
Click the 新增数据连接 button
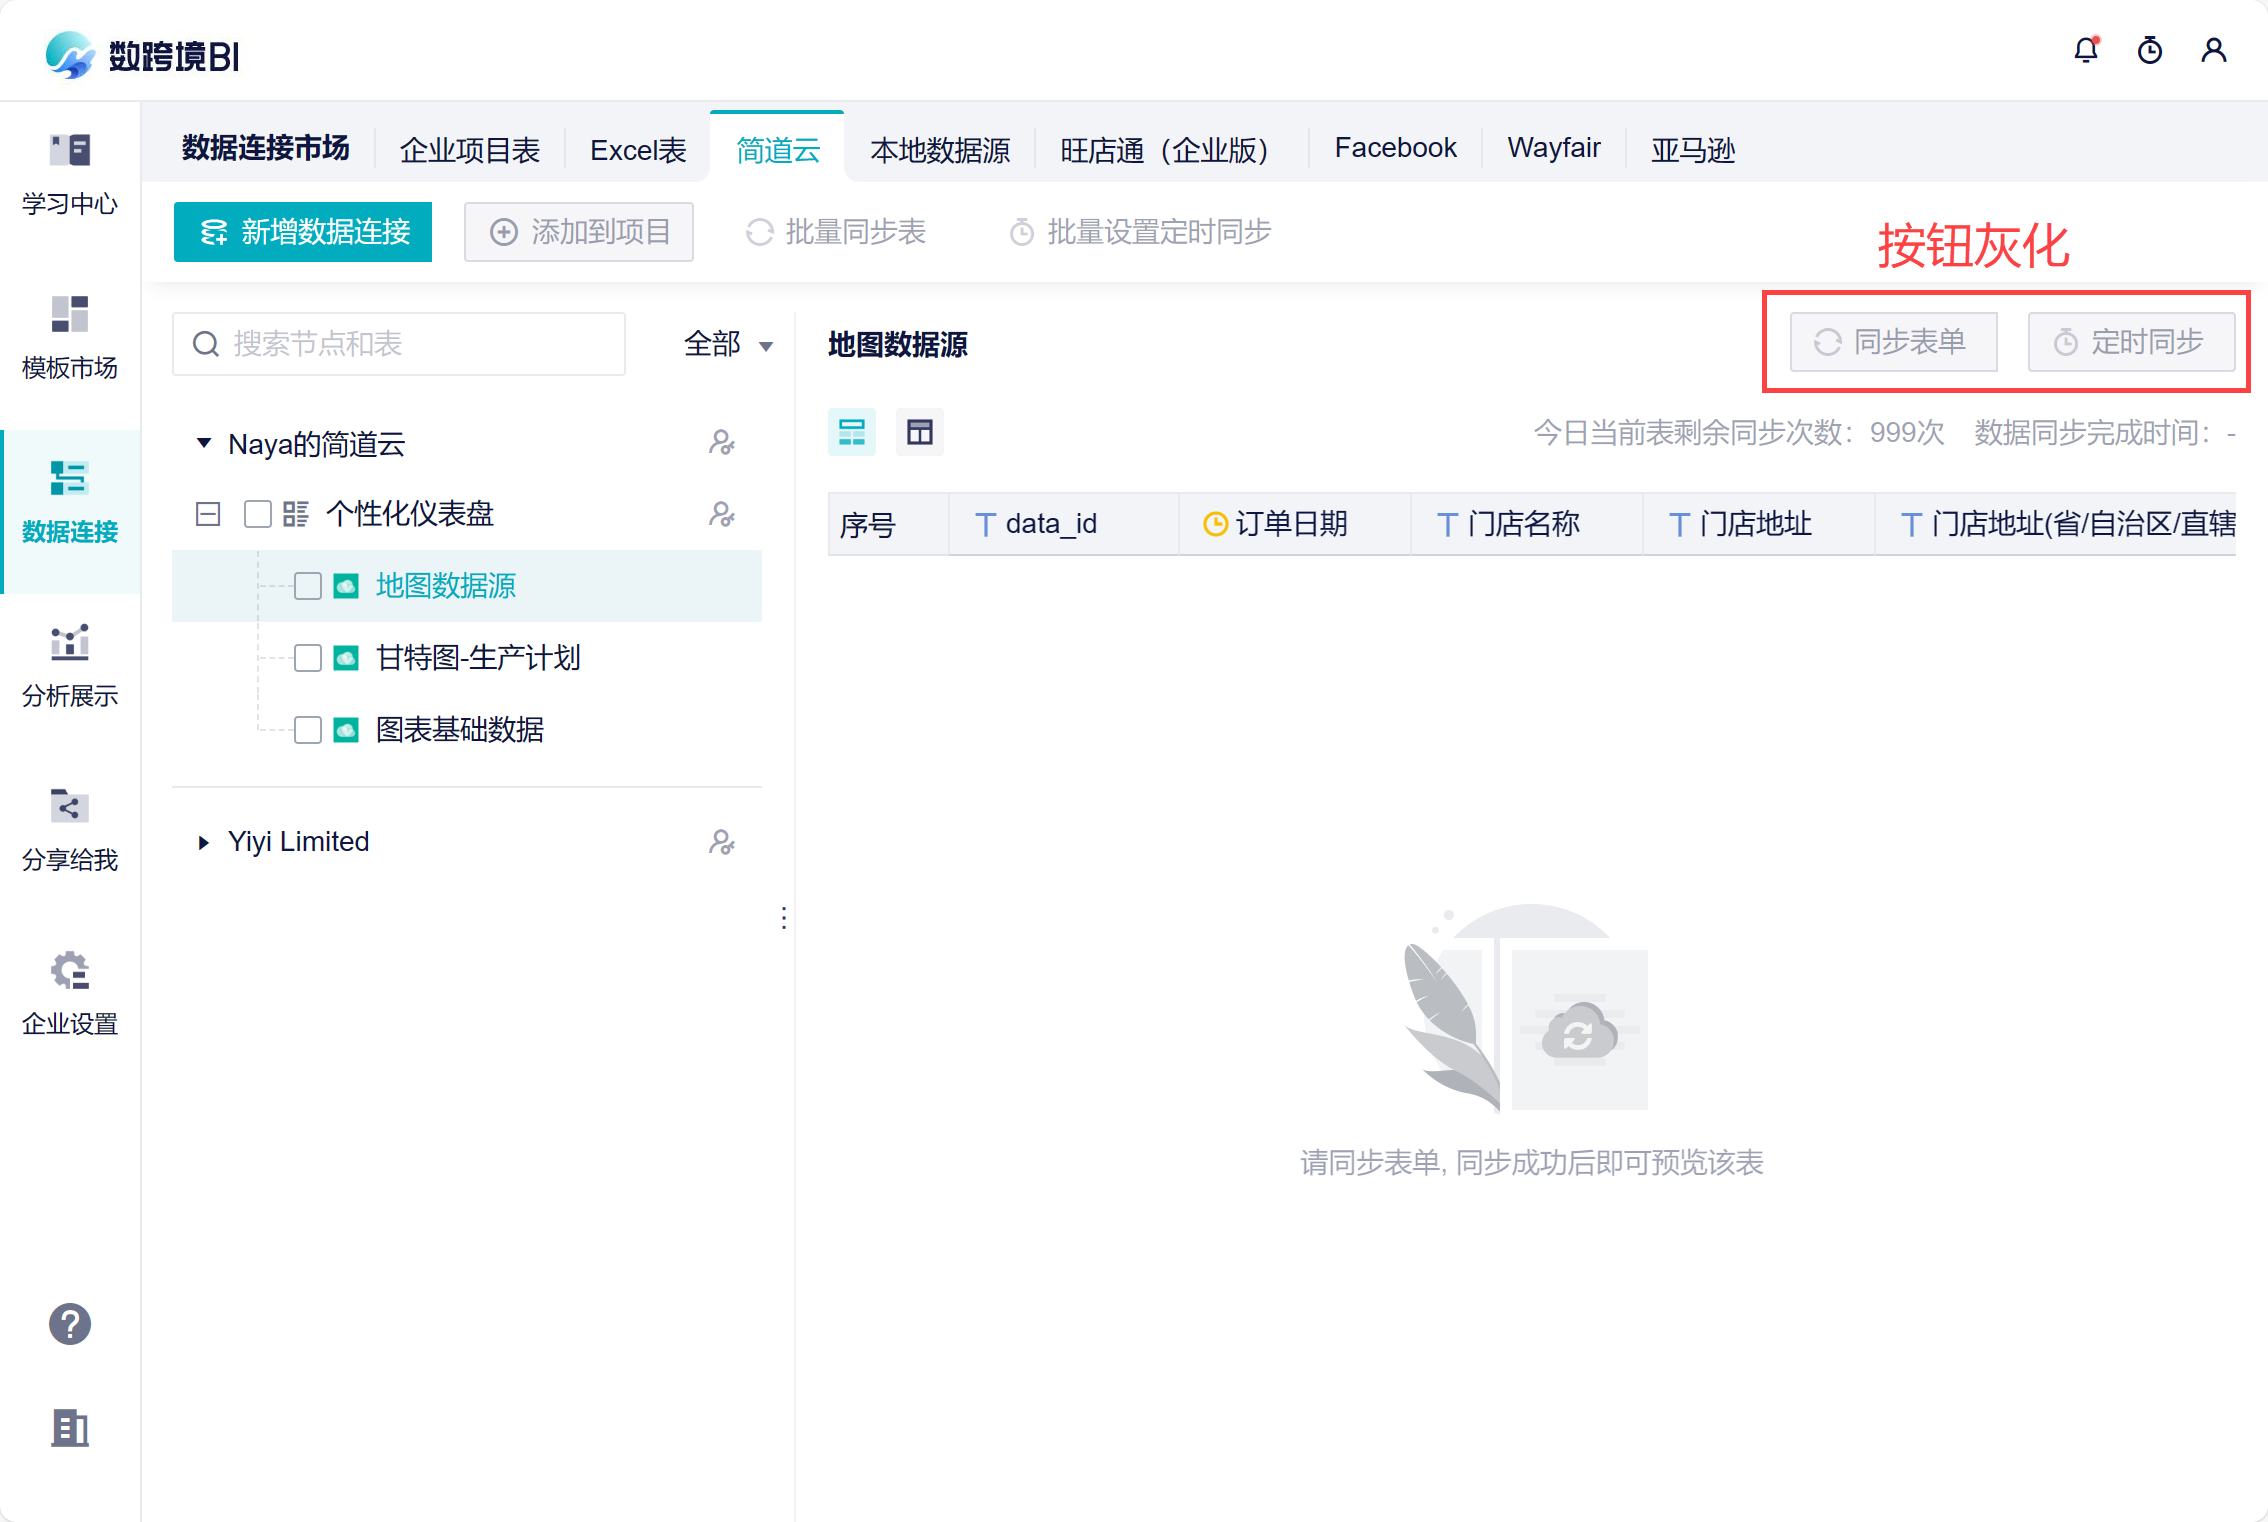303,232
